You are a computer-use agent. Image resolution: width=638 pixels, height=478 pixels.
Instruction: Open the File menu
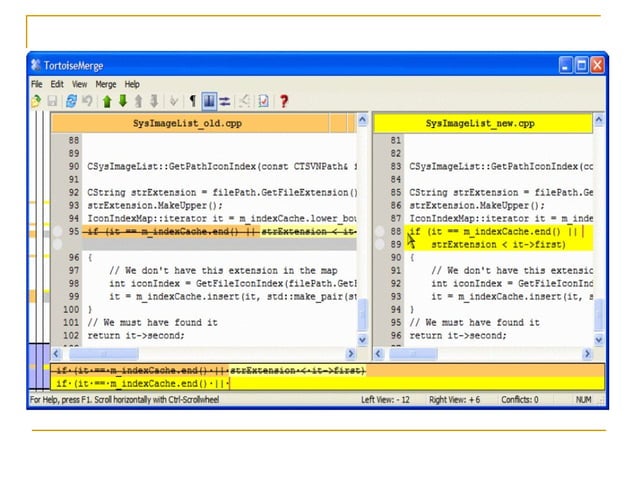(x=36, y=85)
